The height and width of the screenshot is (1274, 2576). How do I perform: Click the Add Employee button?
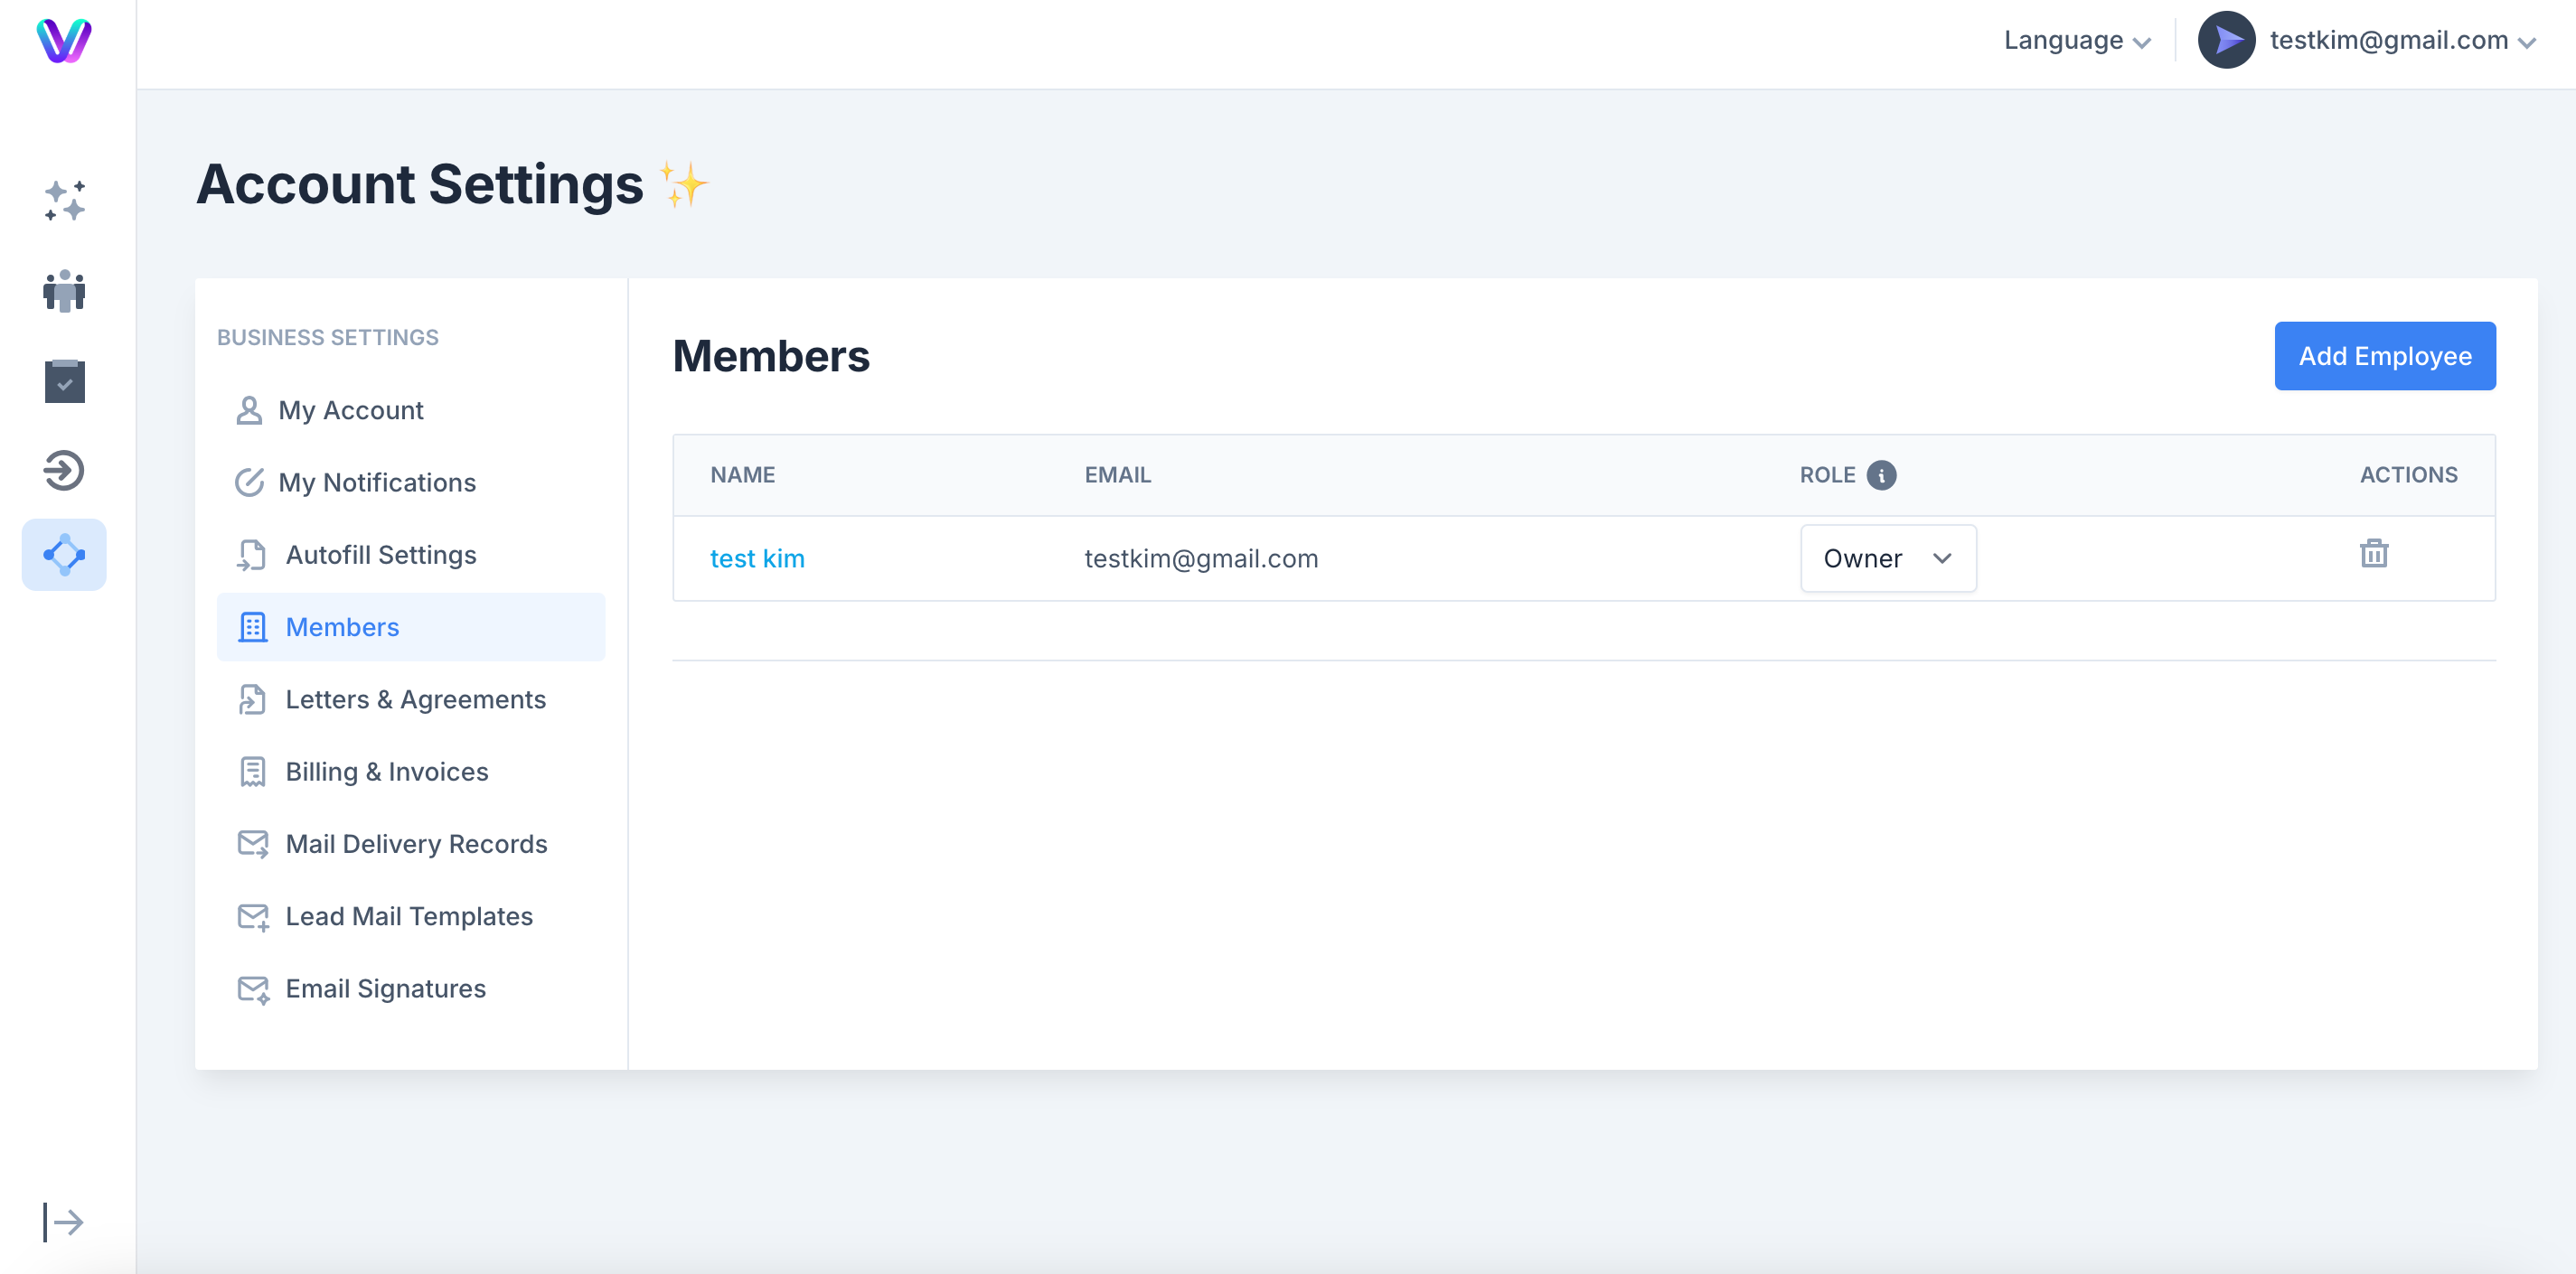coord(2385,356)
